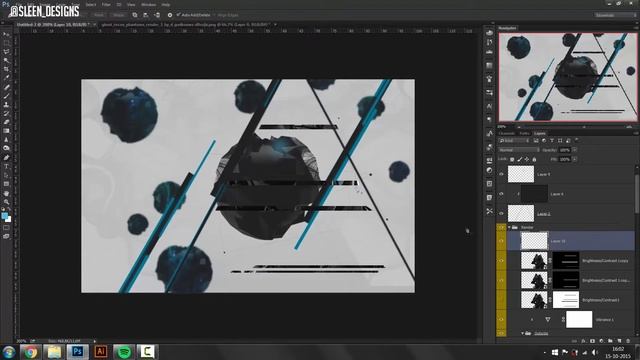Hide Layer 4 with its eye icon
The width and height of the screenshot is (640, 360).
pyautogui.click(x=501, y=194)
